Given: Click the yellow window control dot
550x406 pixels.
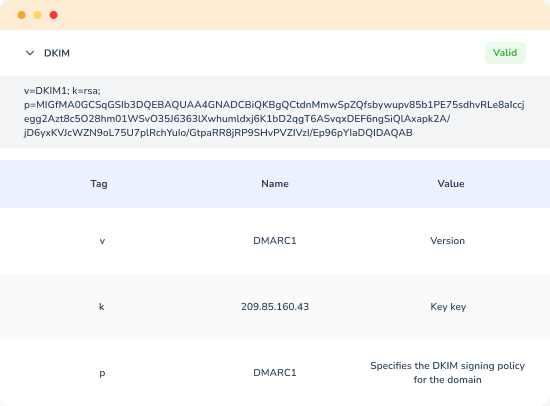Looking at the screenshot, I should point(38,15).
